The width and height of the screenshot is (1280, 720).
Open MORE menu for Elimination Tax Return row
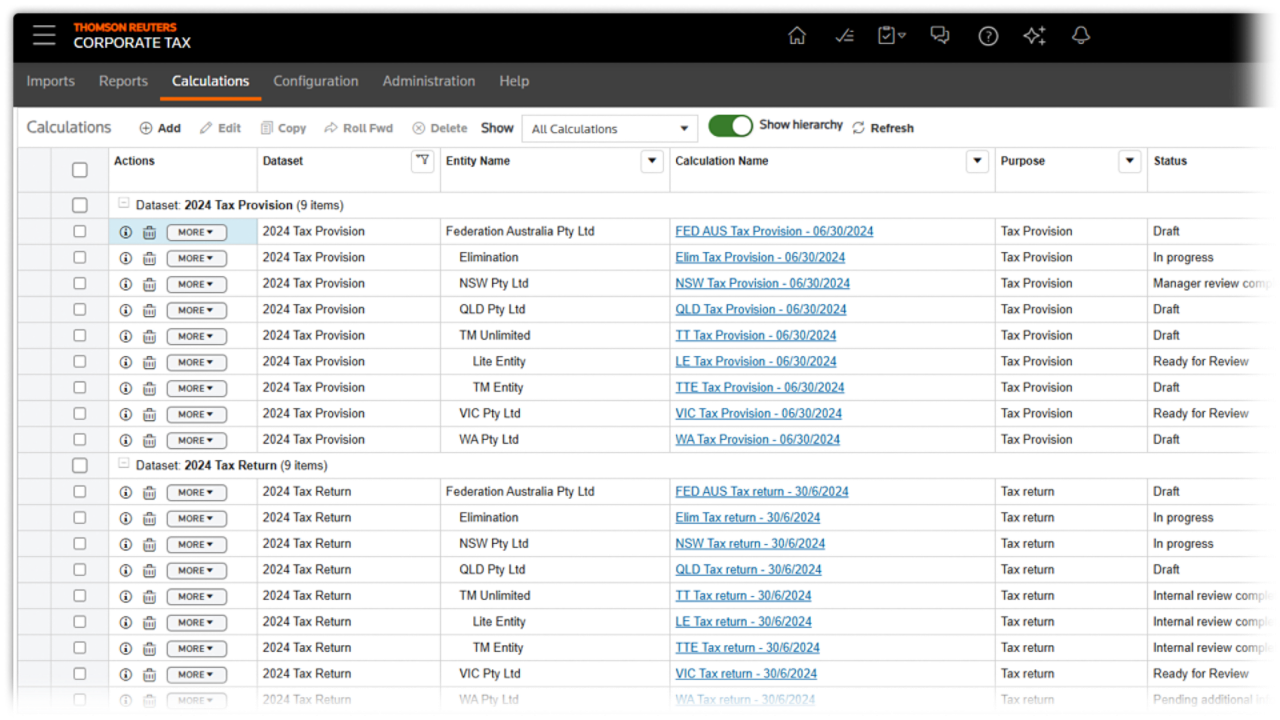click(196, 519)
